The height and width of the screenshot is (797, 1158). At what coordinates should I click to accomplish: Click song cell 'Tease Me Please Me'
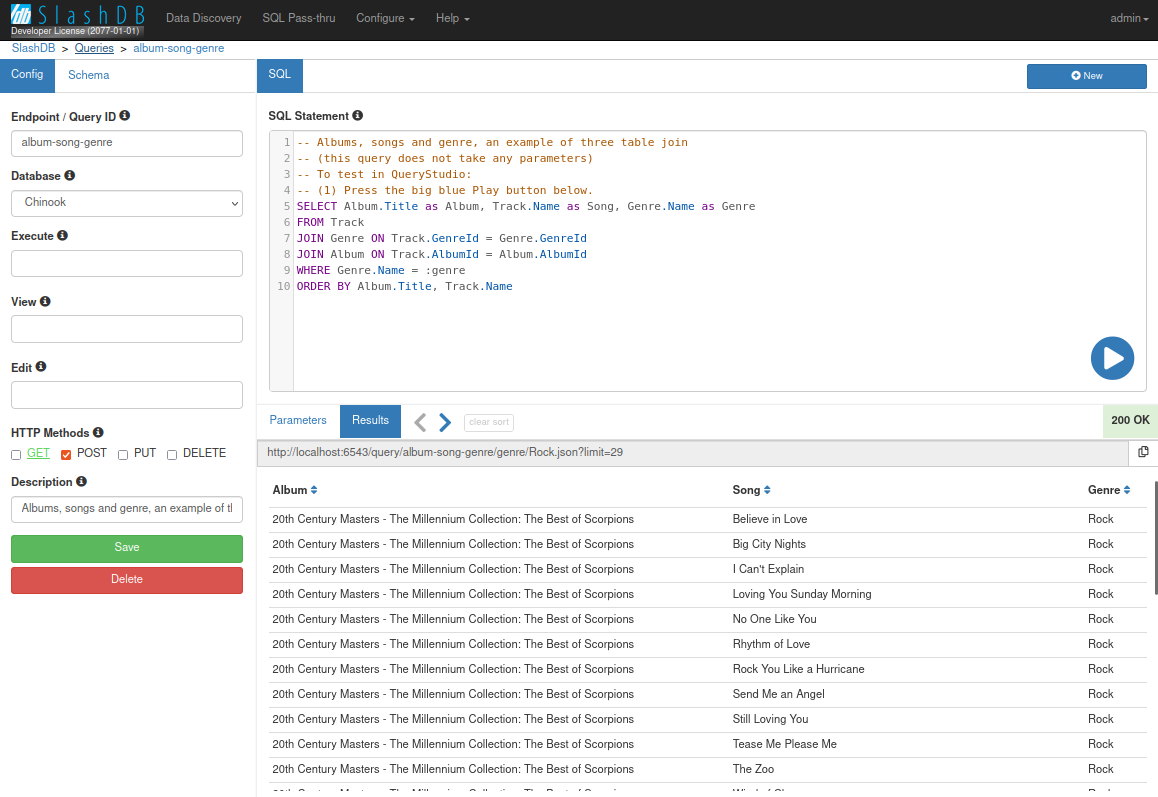pos(784,745)
